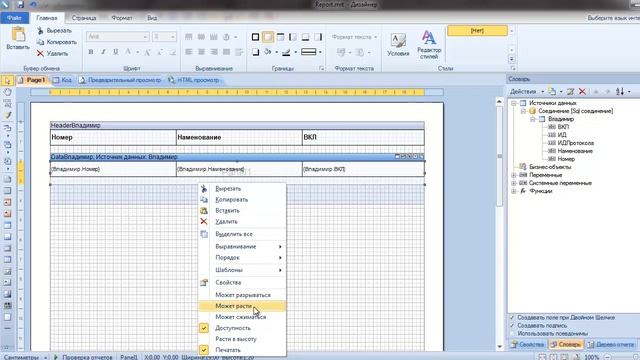Image resolution: width=640 pixels, height=360 pixels.
Task: Toggle Создавать поле при Двойном Щелчке checkbox
Action: click(512, 318)
